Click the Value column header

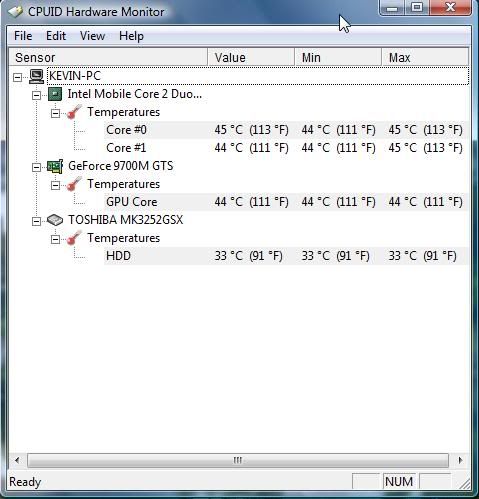coord(251,57)
